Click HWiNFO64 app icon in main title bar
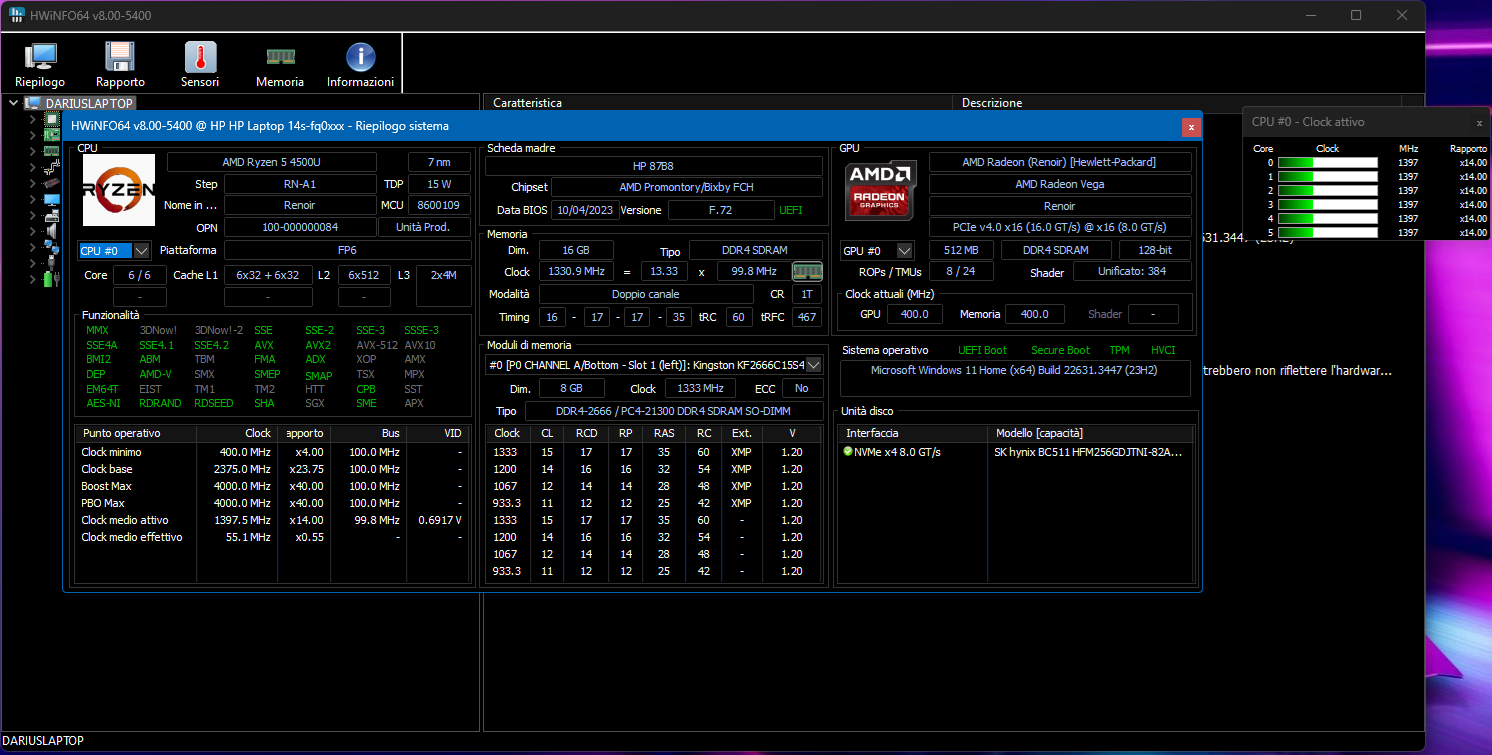The image size is (1492, 755). 17,15
